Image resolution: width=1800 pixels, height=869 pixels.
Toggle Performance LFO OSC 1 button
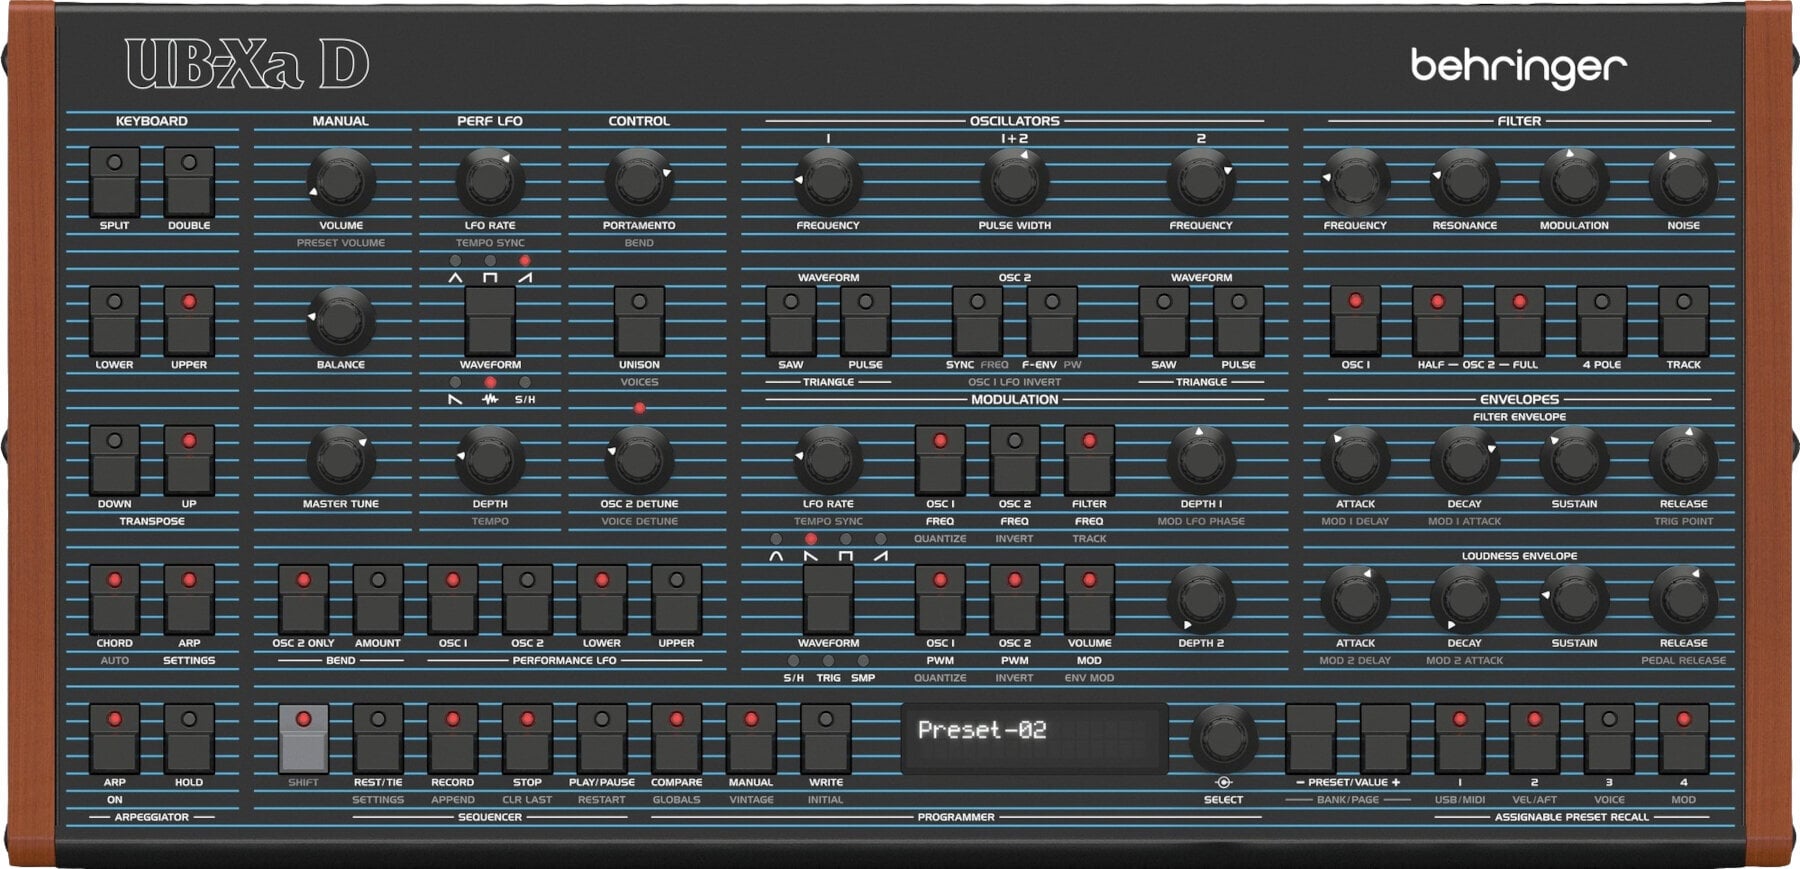(452, 600)
